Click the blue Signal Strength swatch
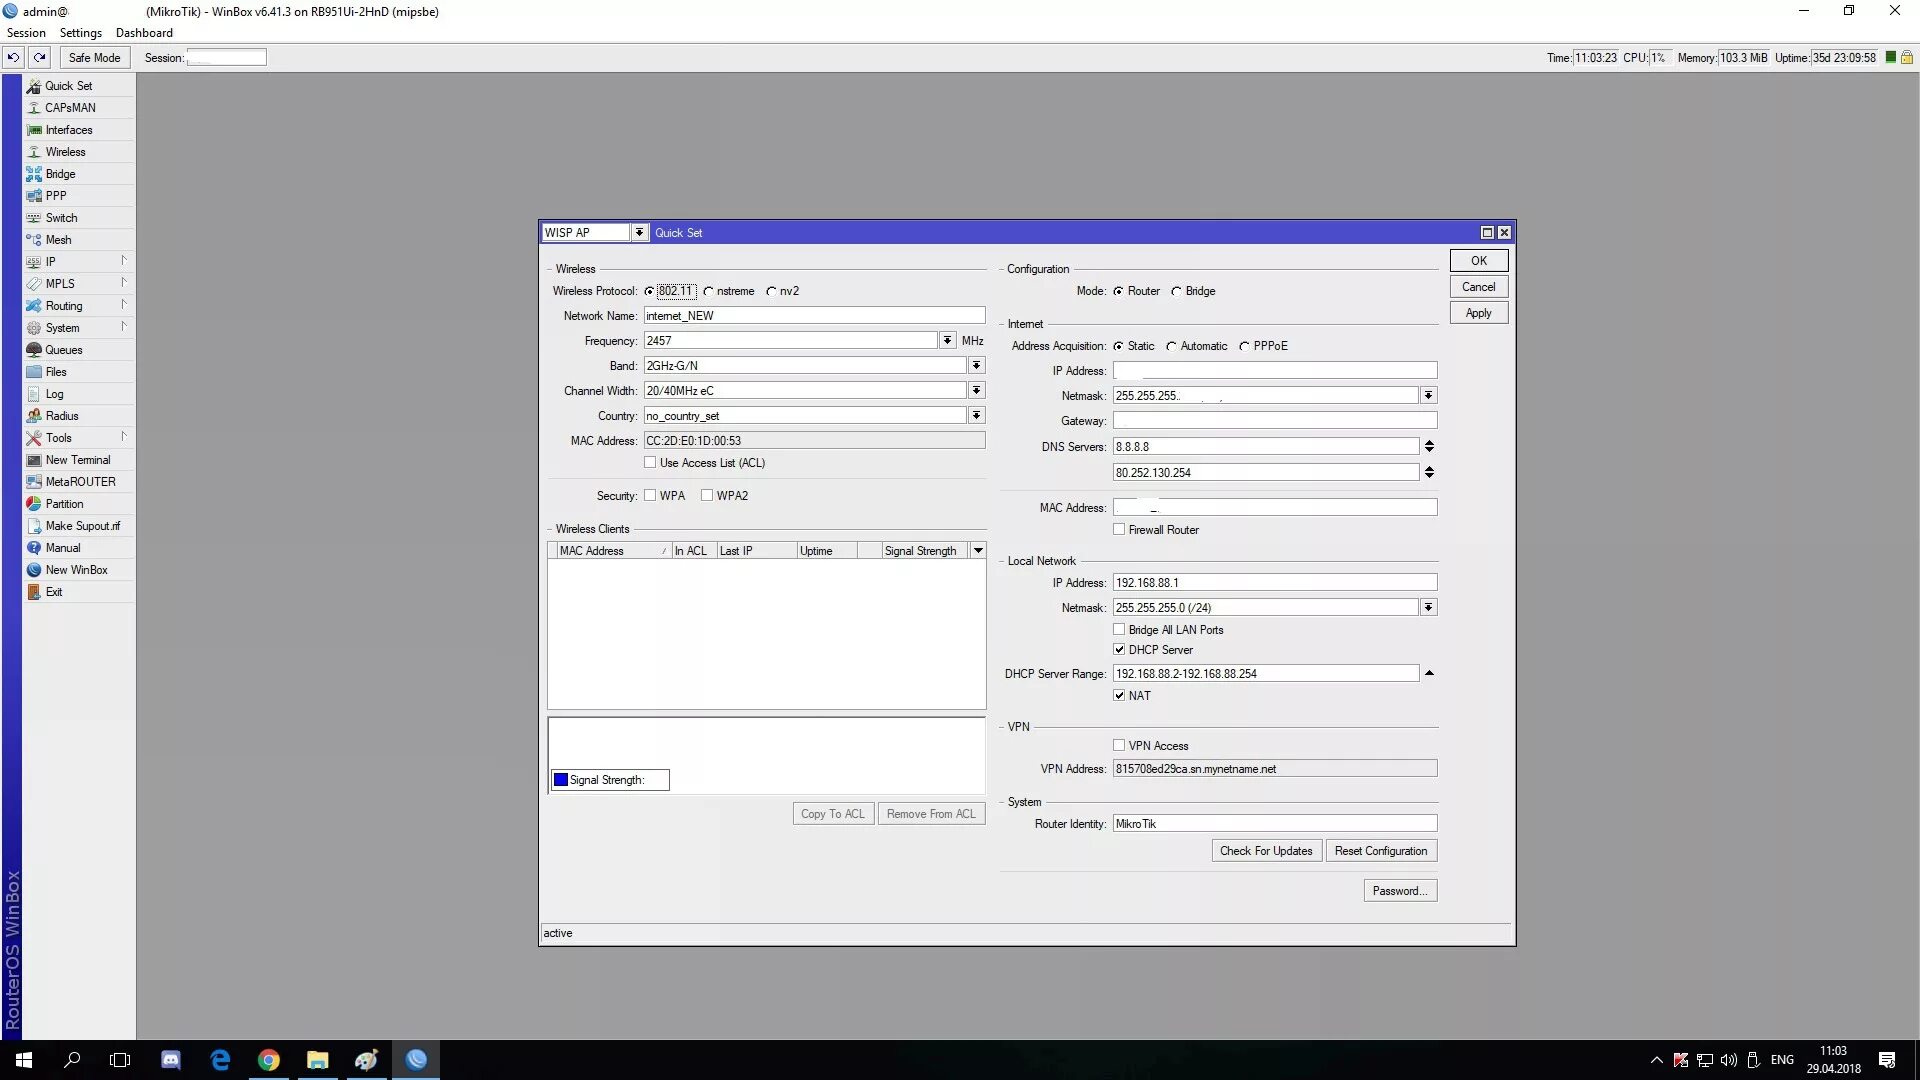 click(x=561, y=780)
